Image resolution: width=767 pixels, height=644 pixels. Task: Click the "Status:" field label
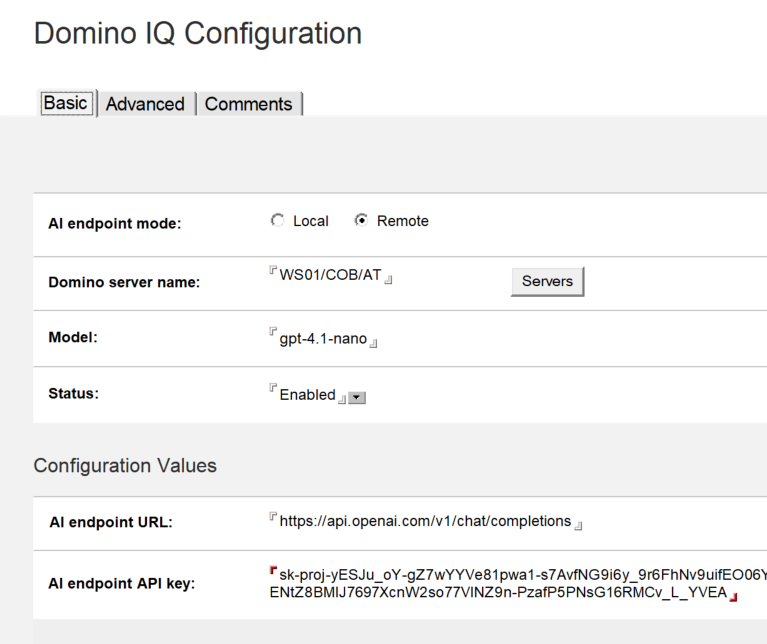click(73, 394)
